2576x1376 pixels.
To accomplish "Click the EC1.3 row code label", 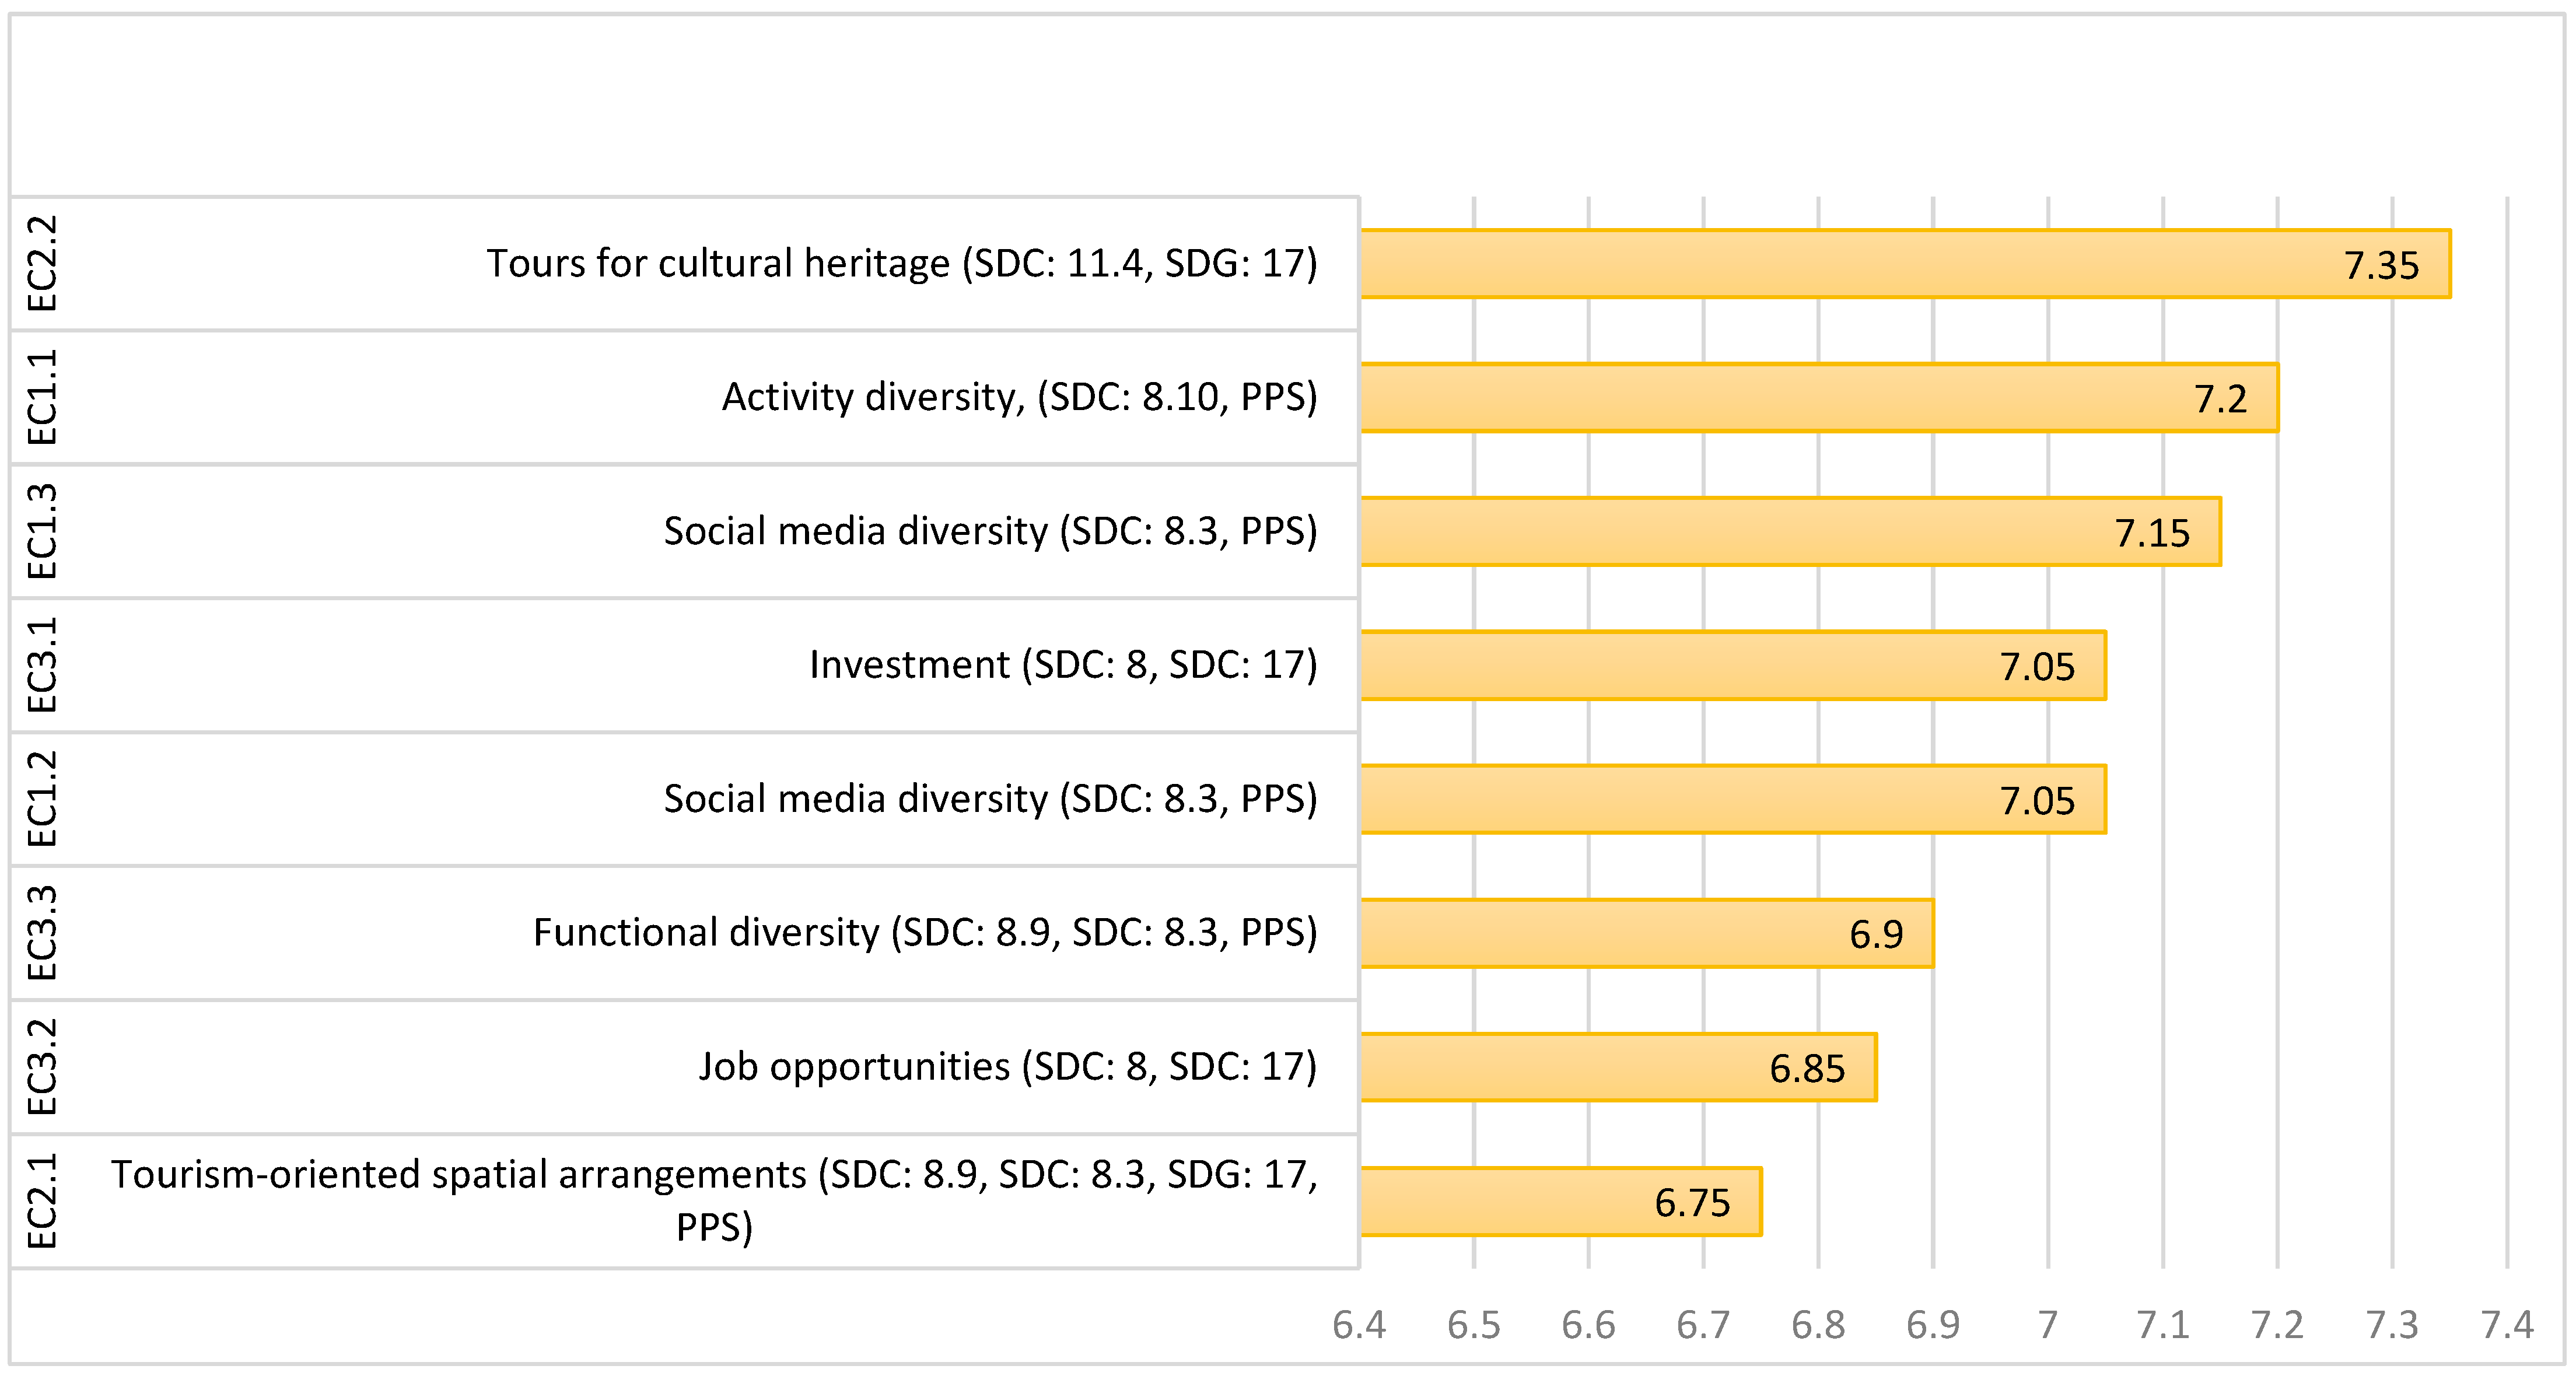I will 42,531.
